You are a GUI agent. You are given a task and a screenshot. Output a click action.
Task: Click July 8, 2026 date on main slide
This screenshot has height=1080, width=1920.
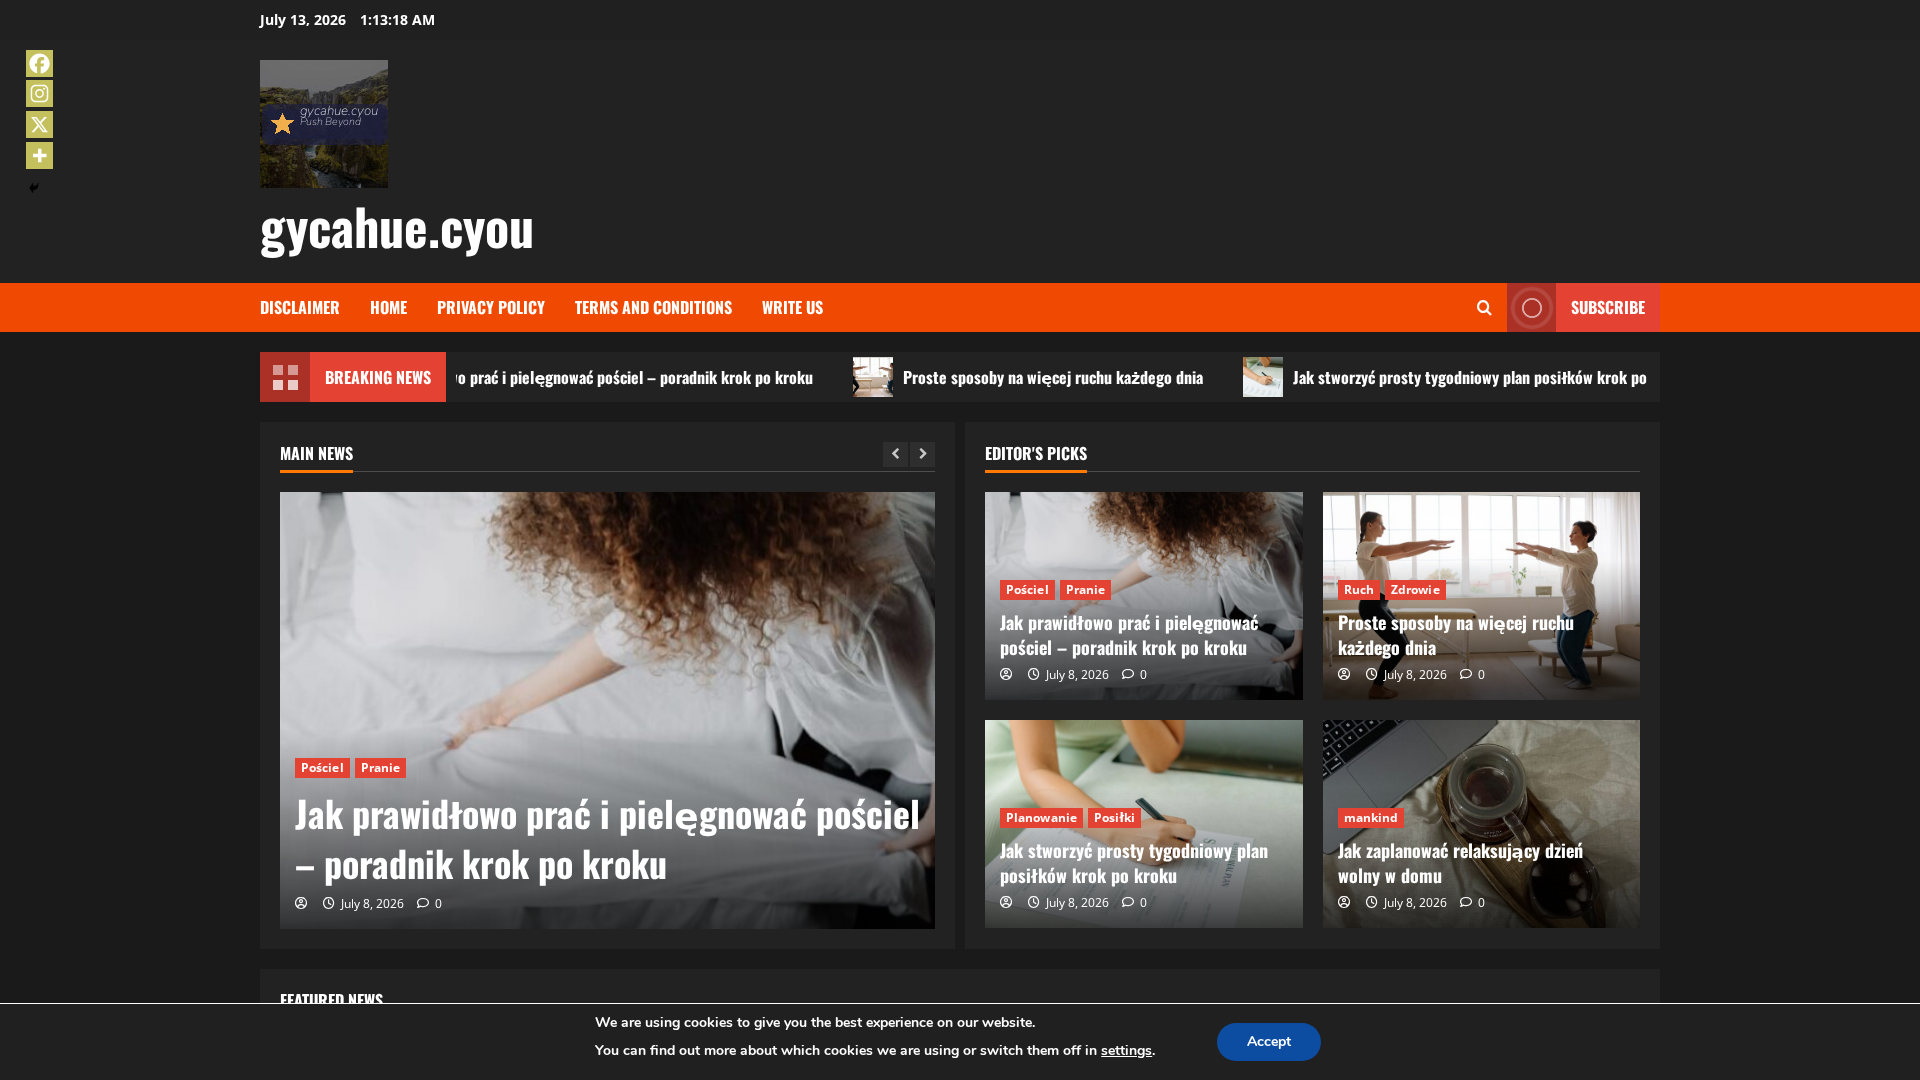[372, 904]
